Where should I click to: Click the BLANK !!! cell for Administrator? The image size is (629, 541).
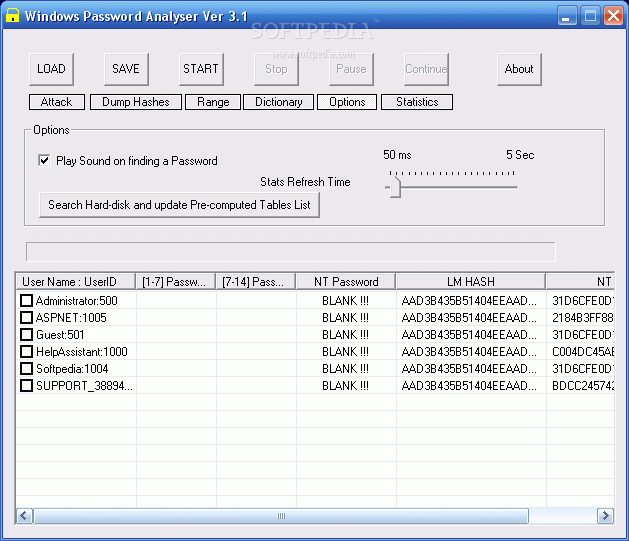(345, 301)
